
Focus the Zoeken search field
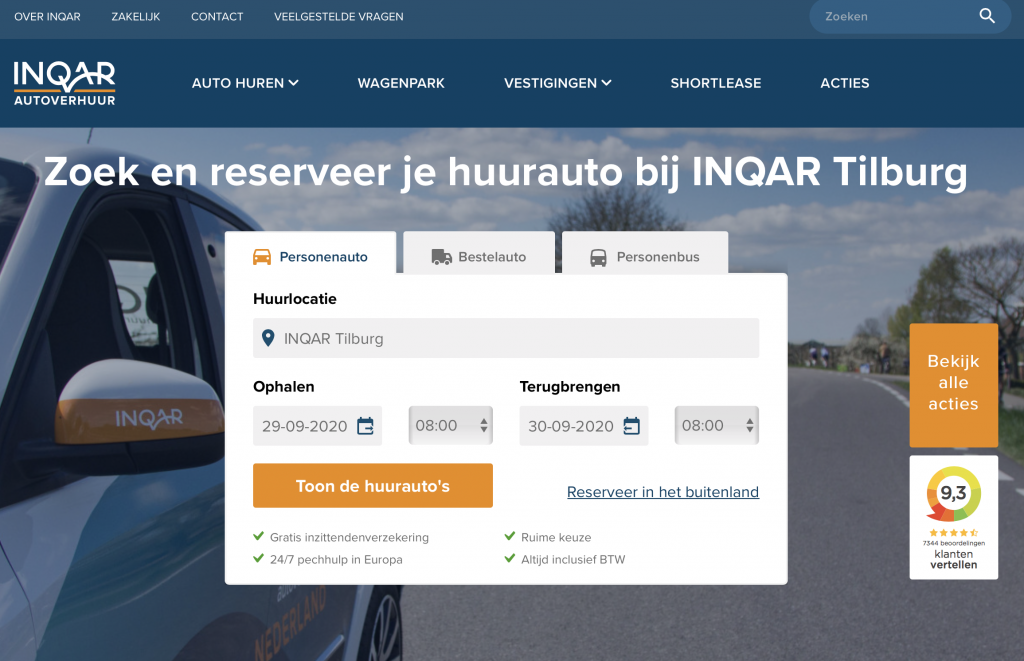(910, 17)
